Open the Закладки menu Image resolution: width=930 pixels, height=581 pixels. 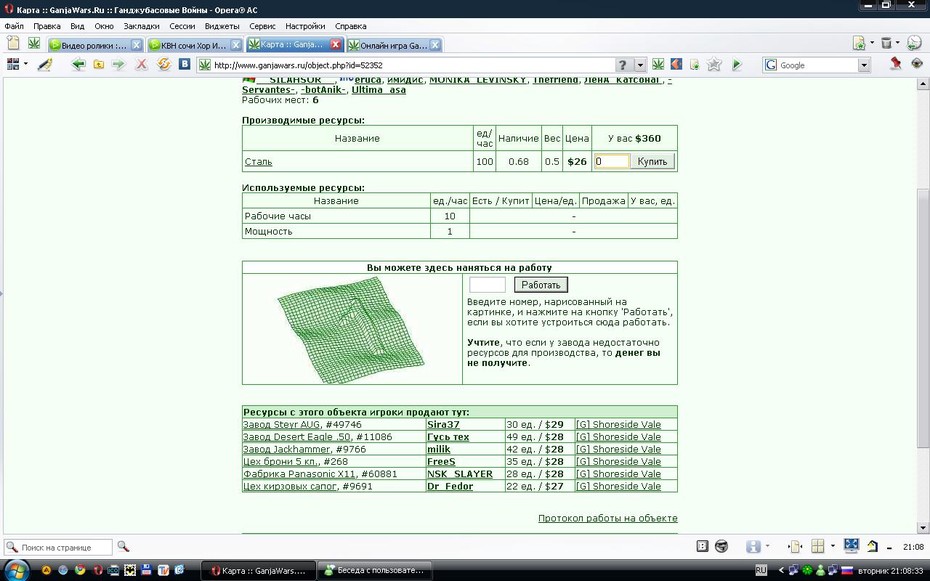tap(141, 26)
